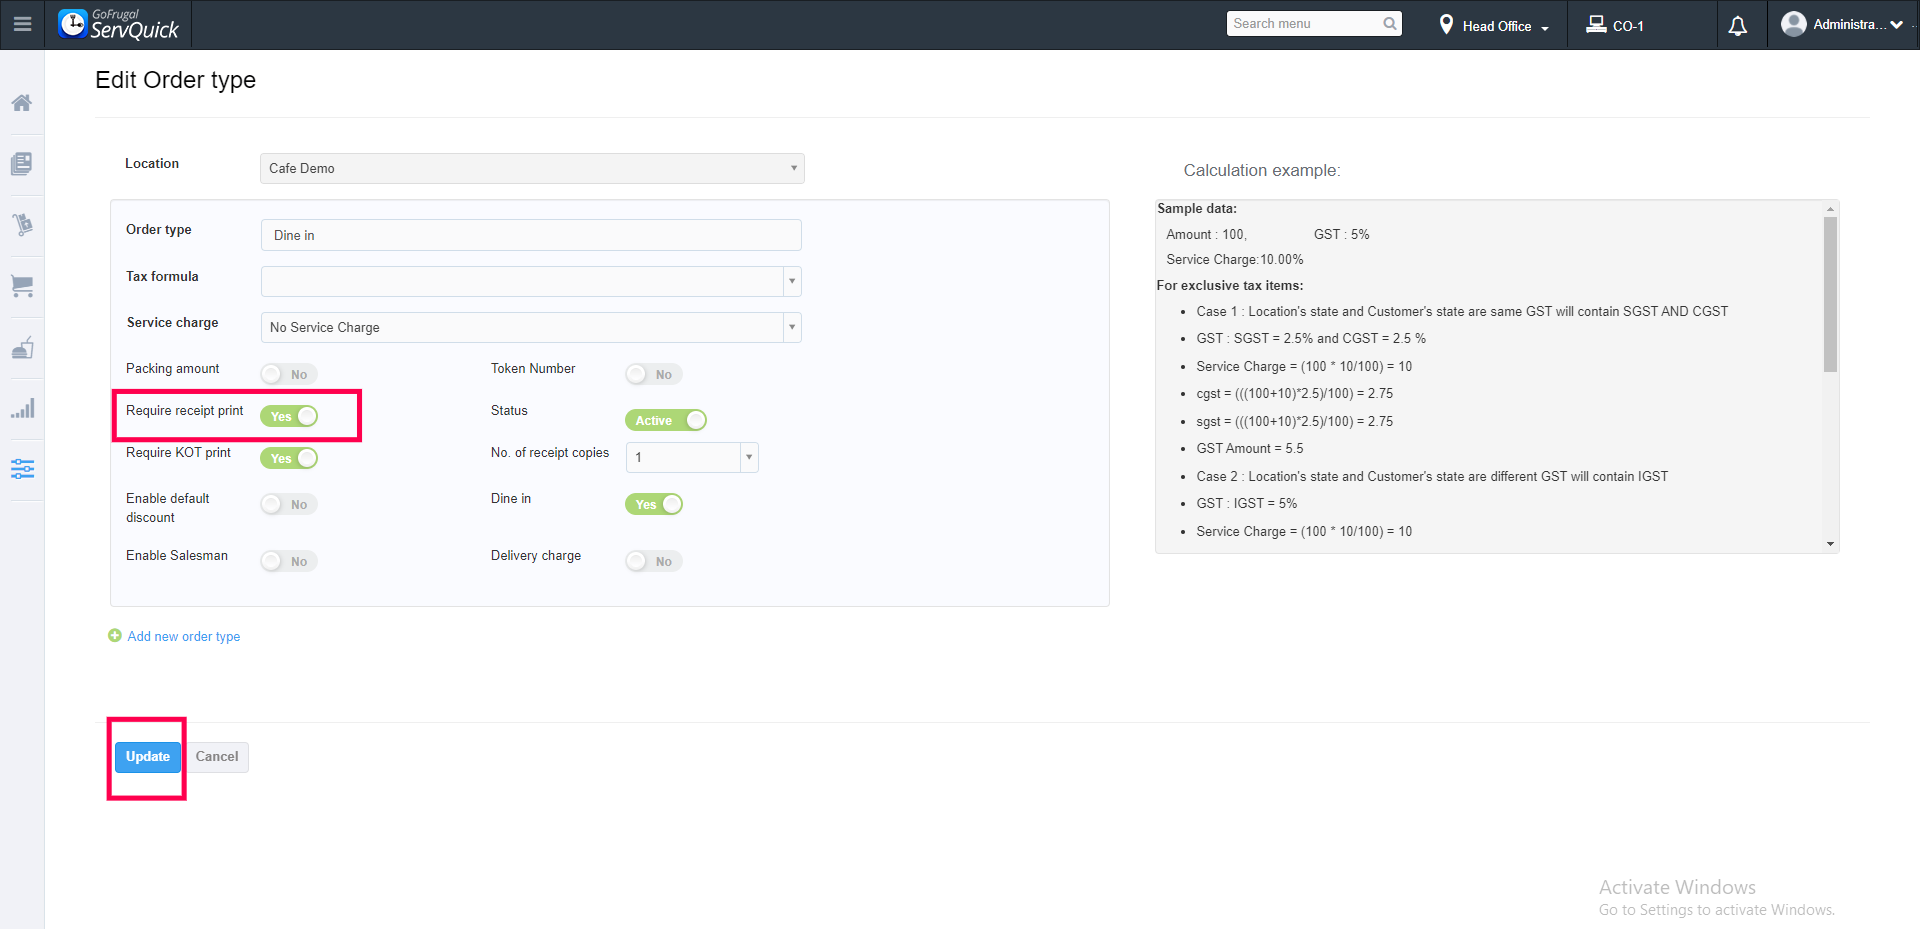Open the Administrator account menu
The image size is (1920, 929).
pyautogui.click(x=1841, y=24)
